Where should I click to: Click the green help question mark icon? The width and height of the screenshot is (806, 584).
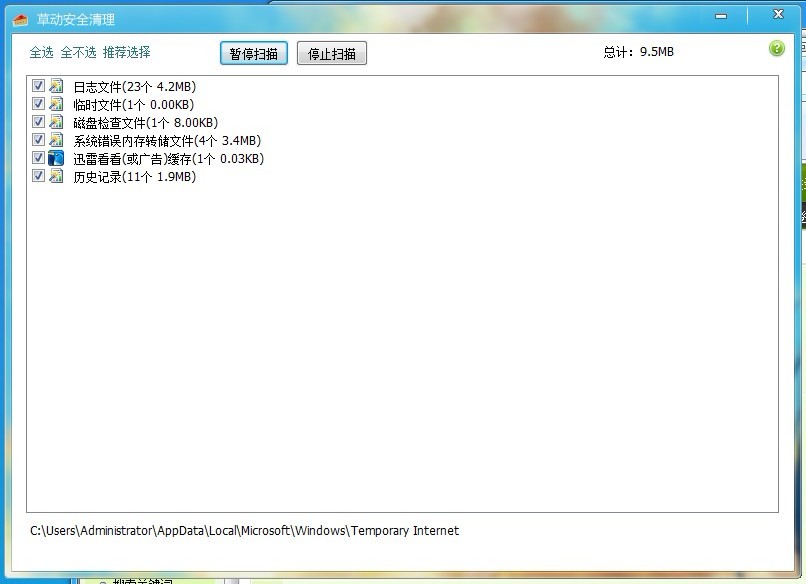[777, 49]
